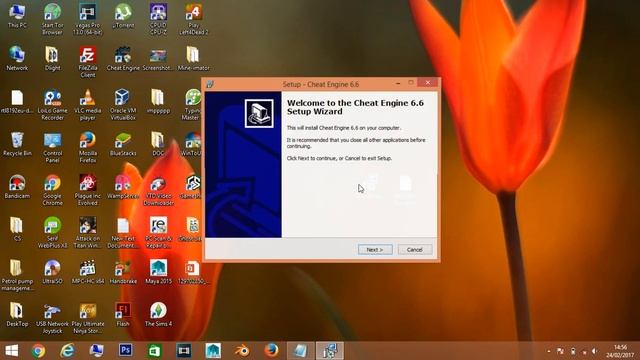640x360 pixels.
Task: Click the volume icon in system tray
Action: point(594,351)
